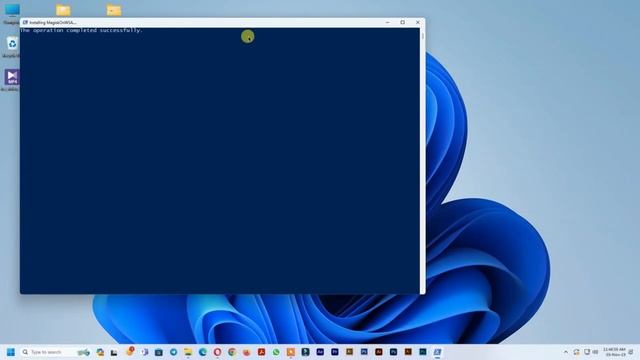Open the Windows Start menu
This screenshot has width=640, height=360.
tap(11, 352)
